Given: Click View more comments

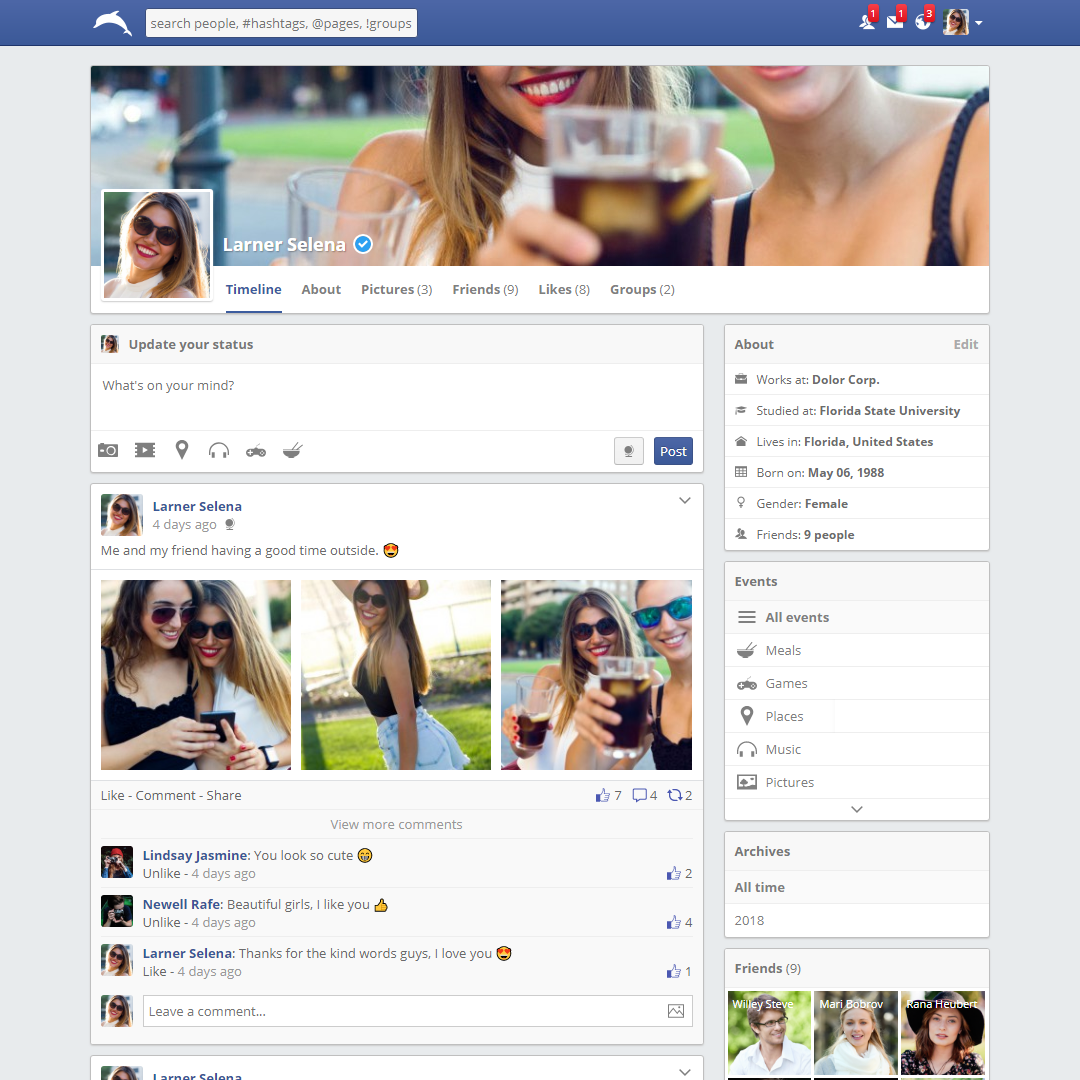Looking at the screenshot, I should (396, 824).
